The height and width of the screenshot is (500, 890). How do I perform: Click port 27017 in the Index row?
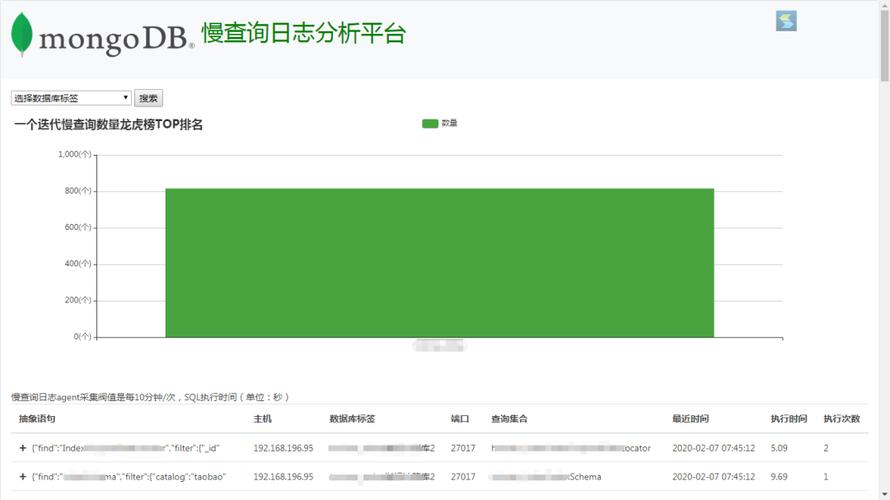pyautogui.click(x=463, y=448)
